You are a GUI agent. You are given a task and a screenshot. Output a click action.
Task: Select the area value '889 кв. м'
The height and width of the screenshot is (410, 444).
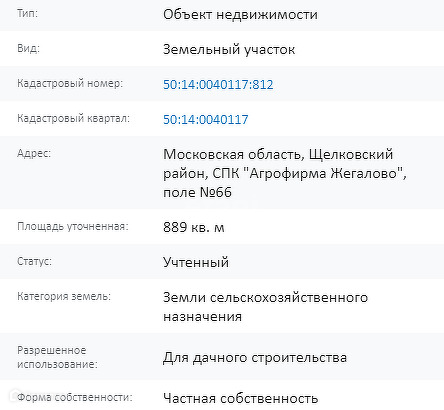click(x=194, y=227)
